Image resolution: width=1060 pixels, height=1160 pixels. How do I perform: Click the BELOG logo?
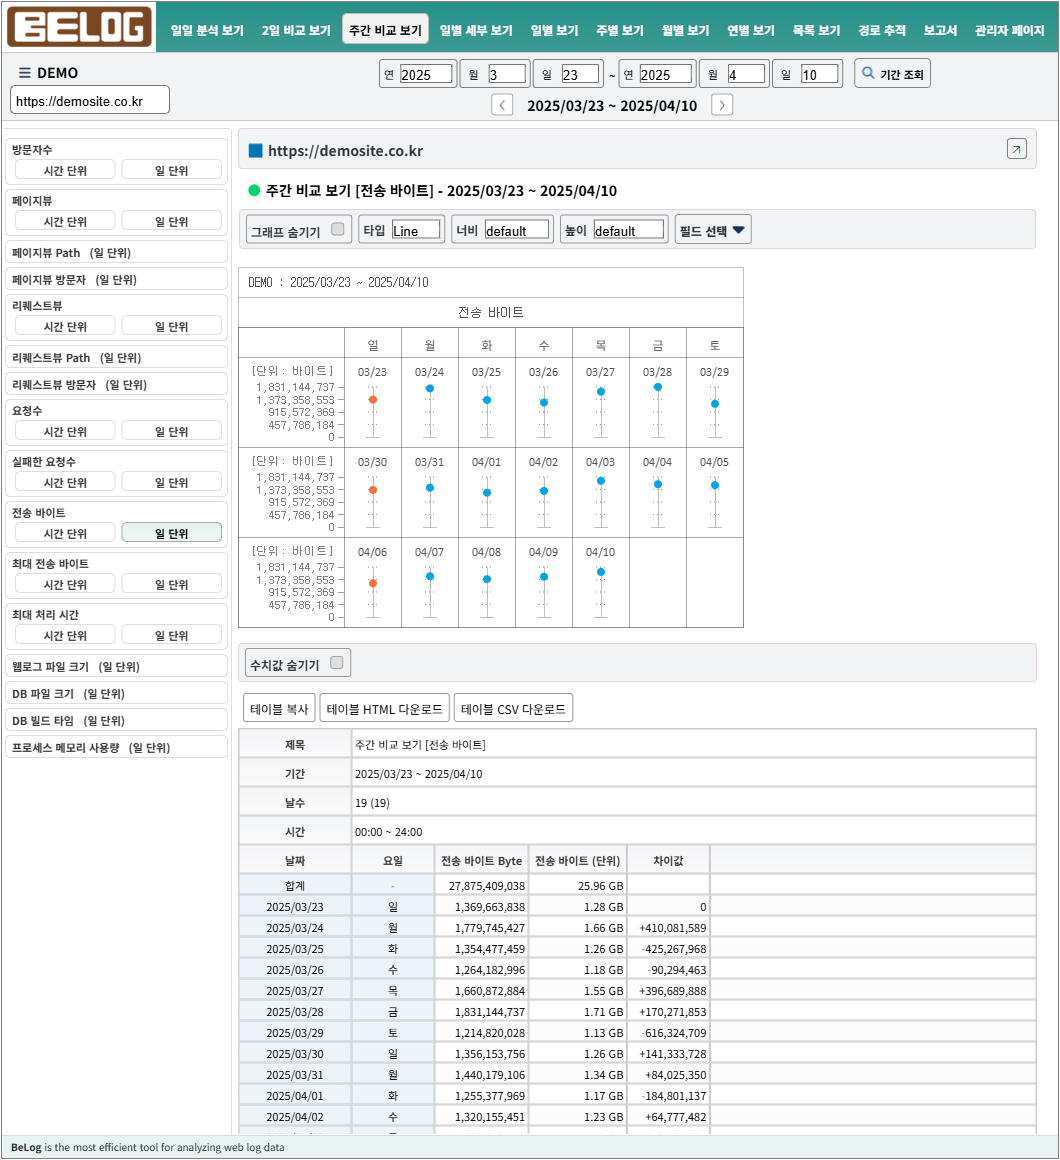point(79,27)
